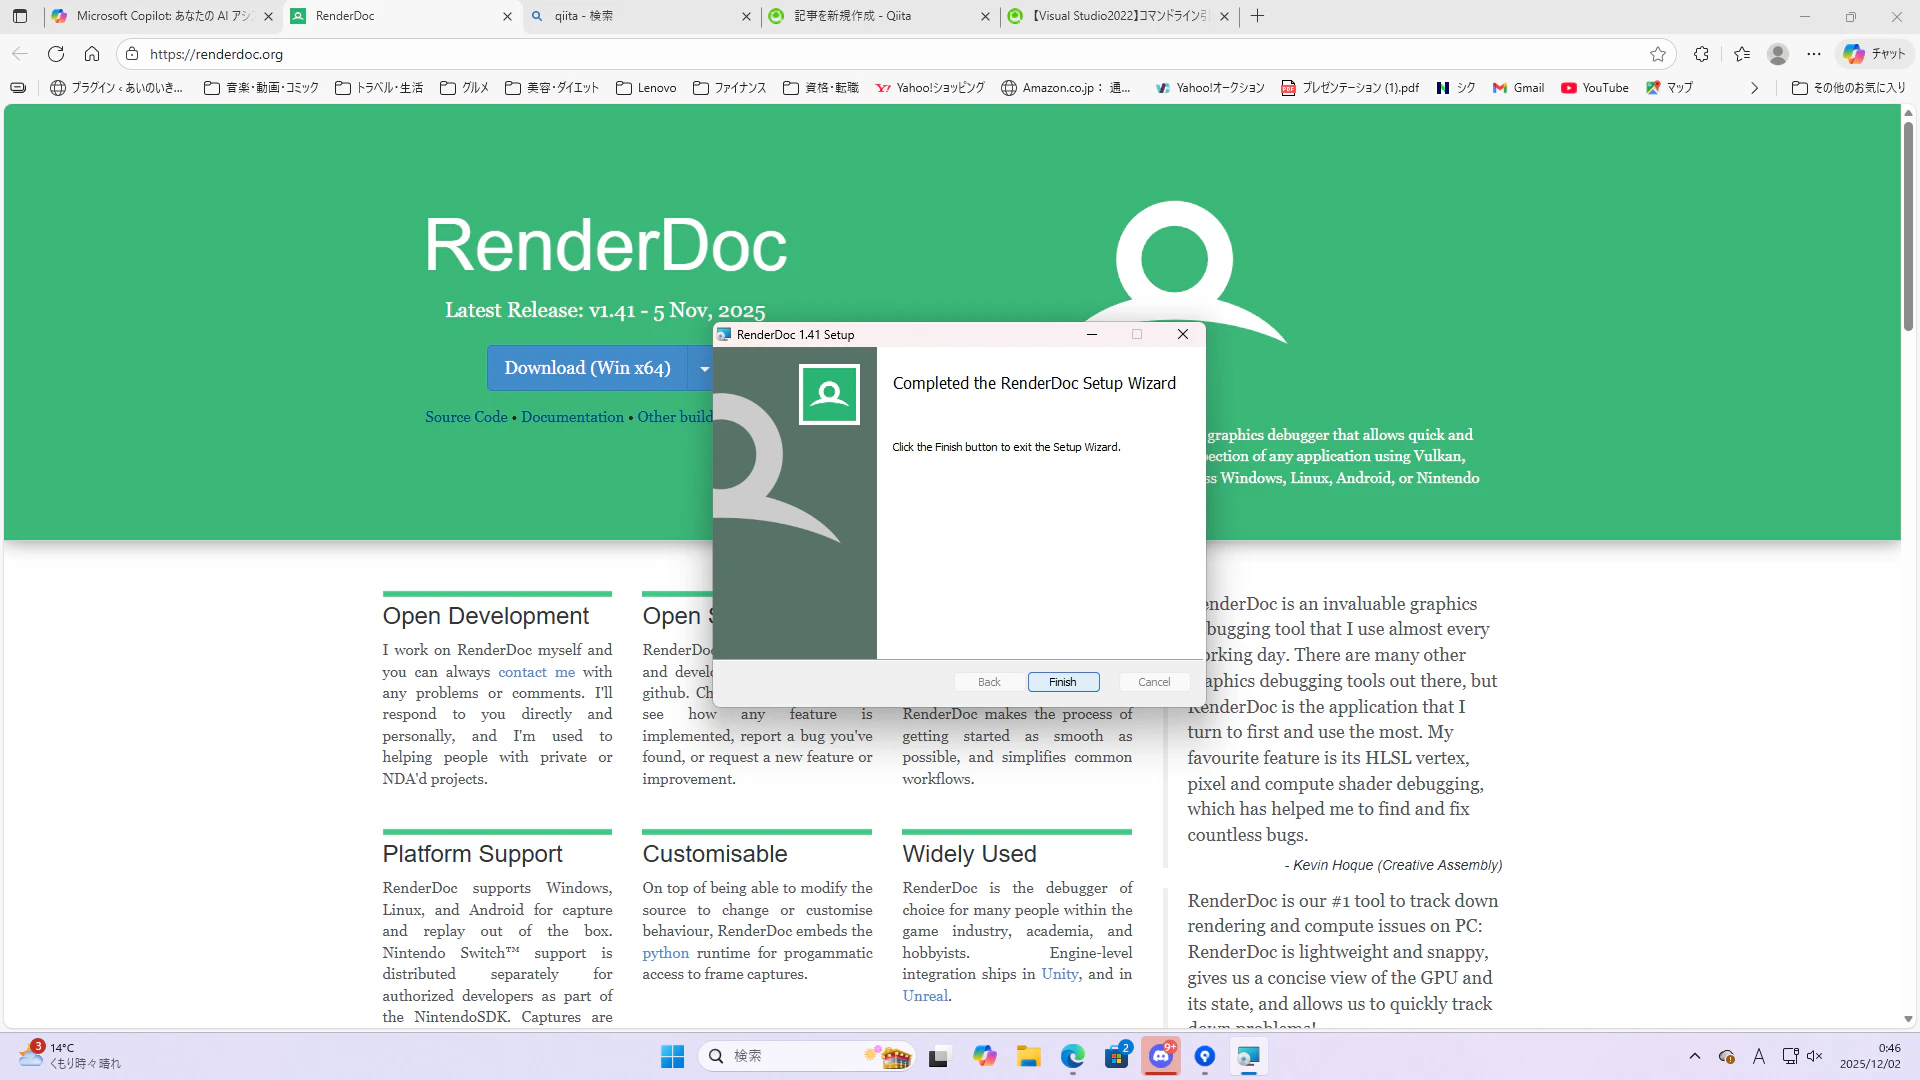Click Finish in RenderDoc Setup wizard
The image size is (1920, 1080).
[x=1063, y=682]
